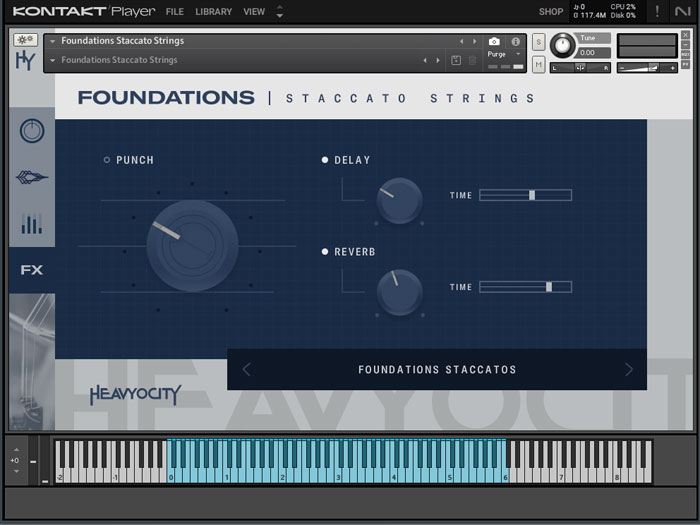700x525 pixels.
Task: Click the large PUNCH knob
Action: pyautogui.click(x=192, y=246)
